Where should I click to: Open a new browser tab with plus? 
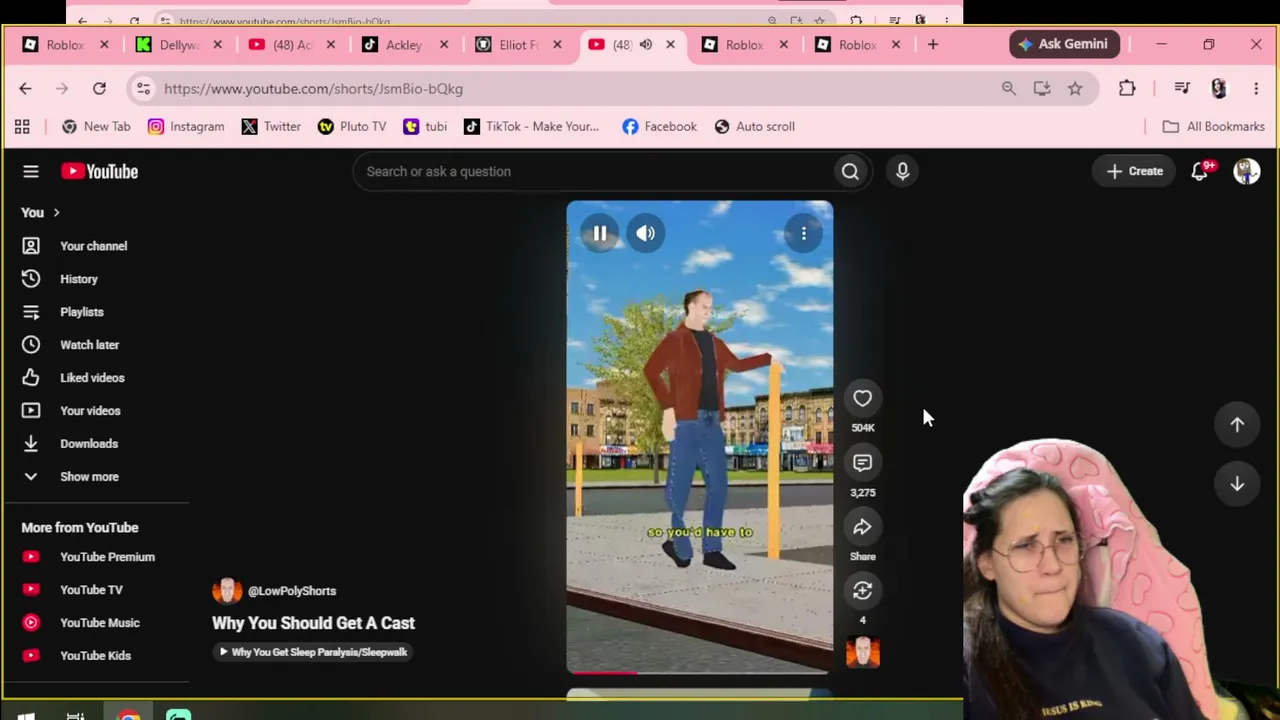tap(933, 44)
